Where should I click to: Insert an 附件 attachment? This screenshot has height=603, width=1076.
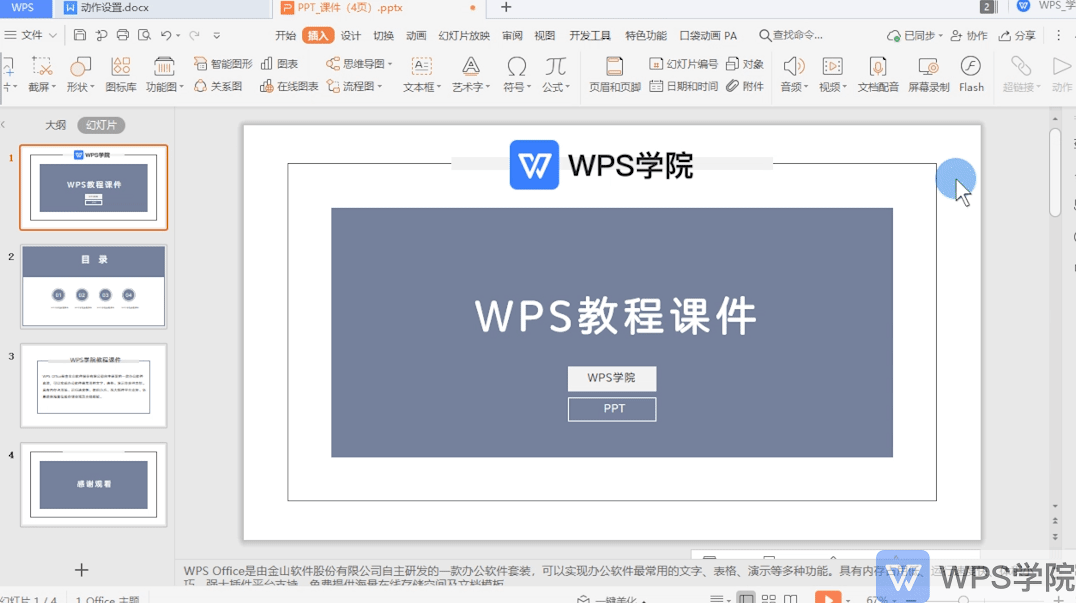click(x=745, y=86)
